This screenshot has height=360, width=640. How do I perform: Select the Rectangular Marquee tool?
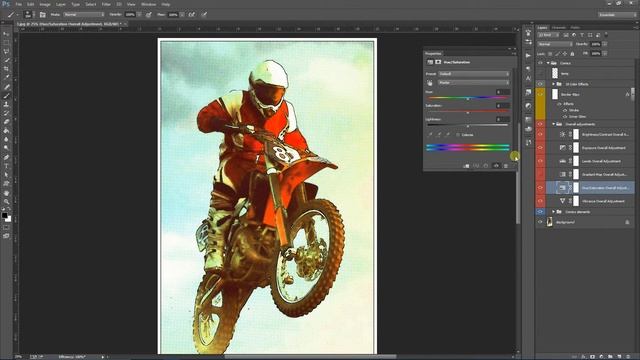click(6, 42)
